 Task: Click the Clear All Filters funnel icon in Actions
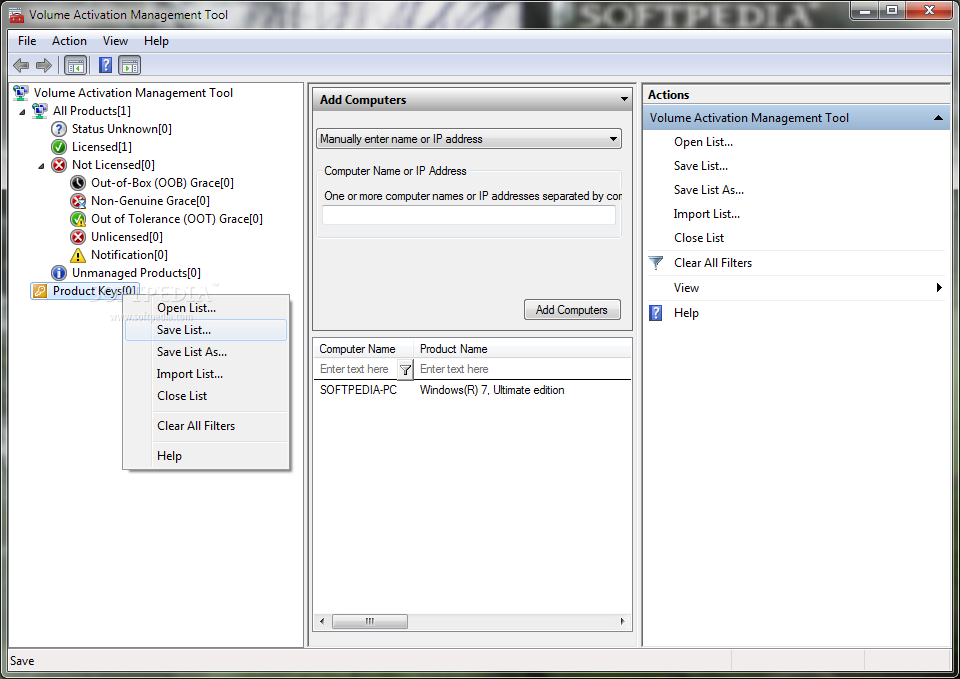(656, 263)
